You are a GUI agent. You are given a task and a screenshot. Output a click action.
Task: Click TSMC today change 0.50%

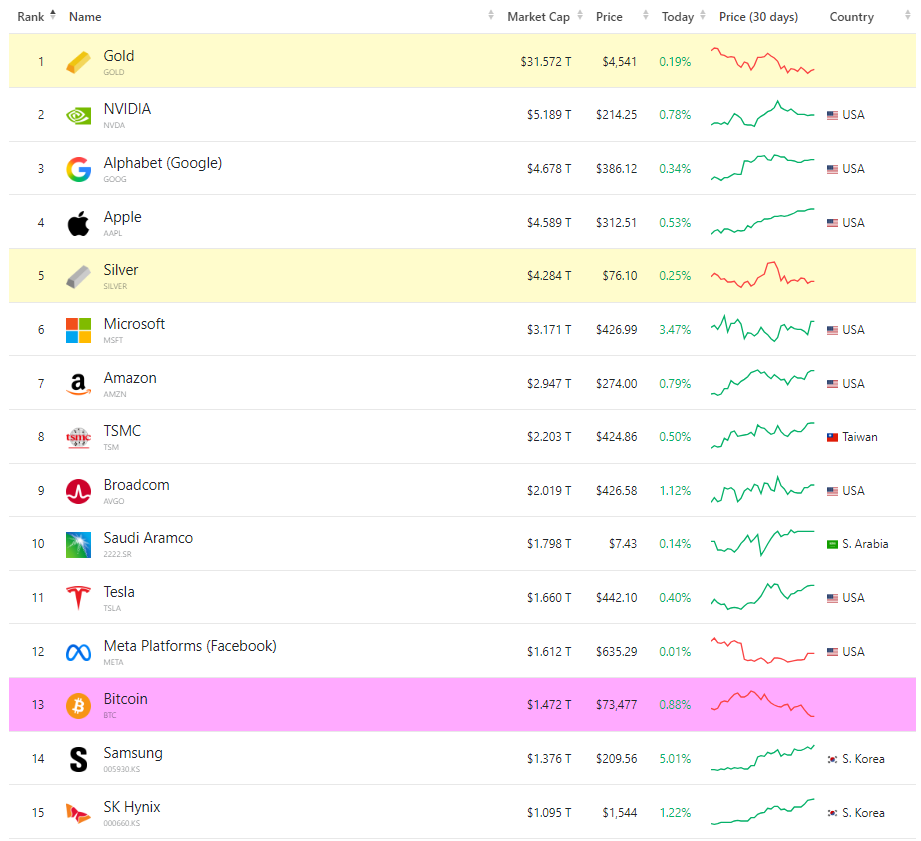pyautogui.click(x=675, y=437)
